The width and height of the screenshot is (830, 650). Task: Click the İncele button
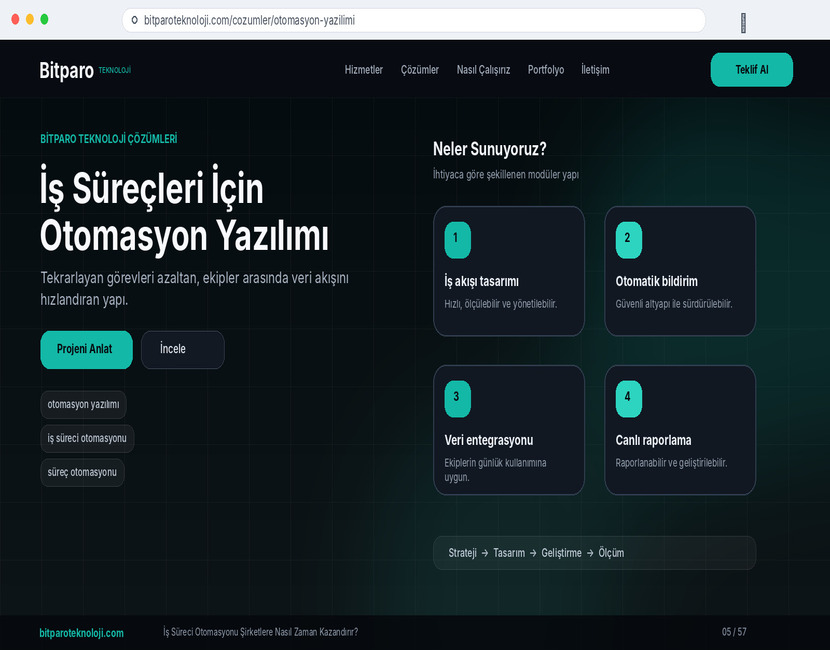pyautogui.click(x=183, y=349)
